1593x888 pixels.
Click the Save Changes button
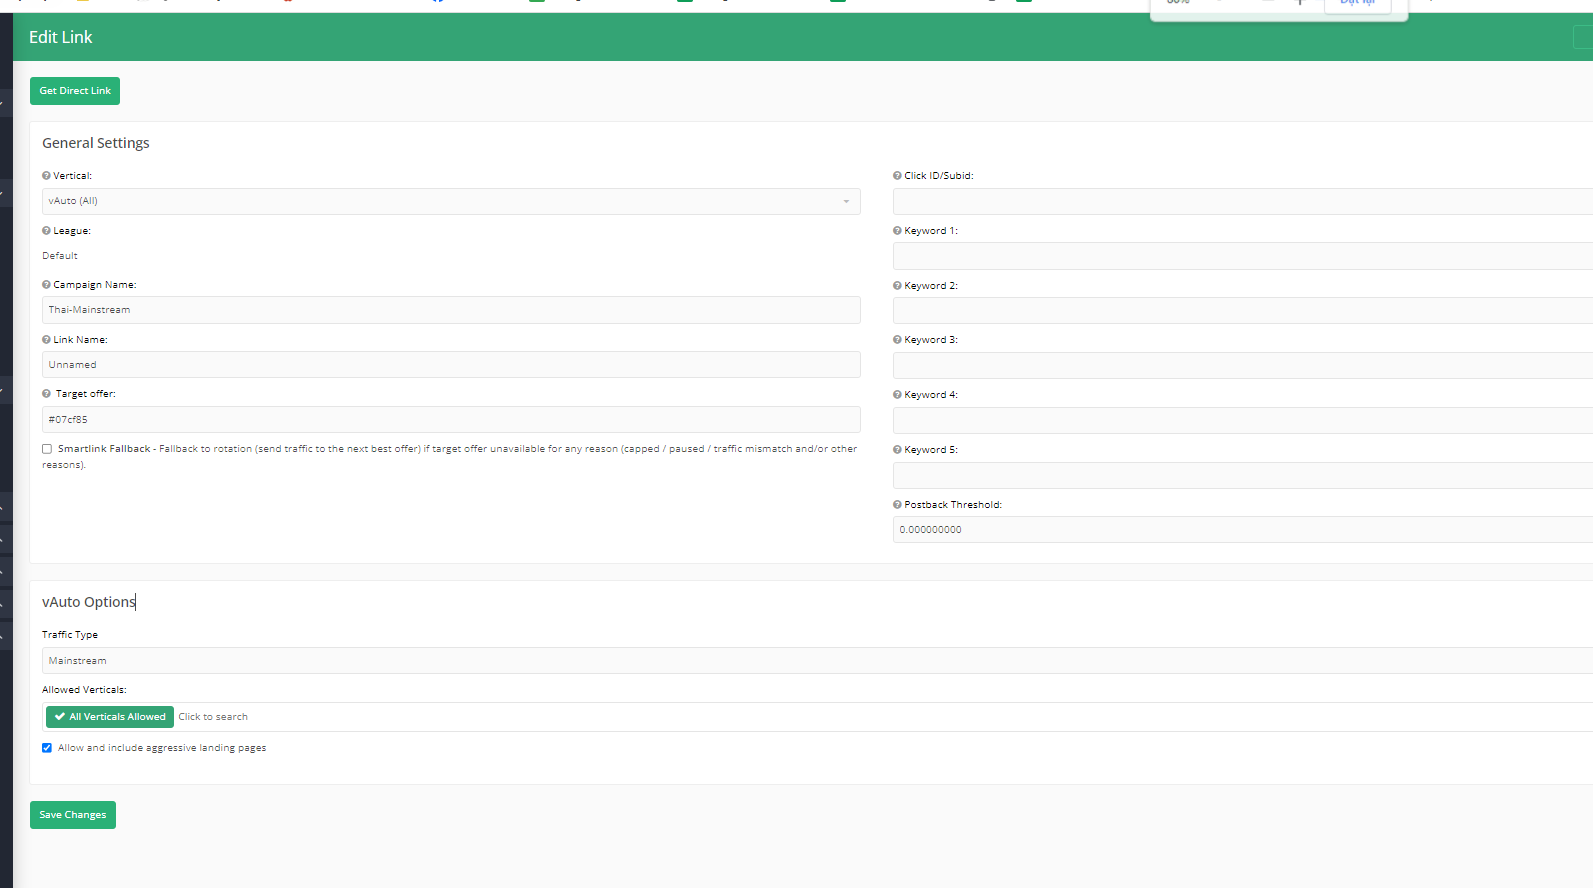coord(73,815)
